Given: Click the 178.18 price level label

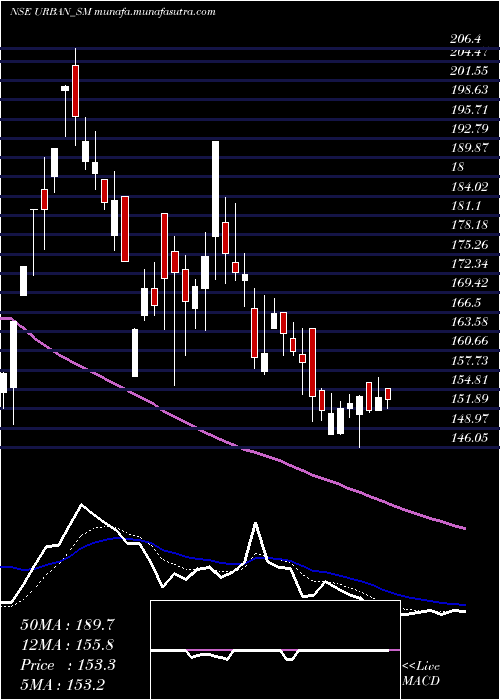Looking at the screenshot, I should point(469,225).
